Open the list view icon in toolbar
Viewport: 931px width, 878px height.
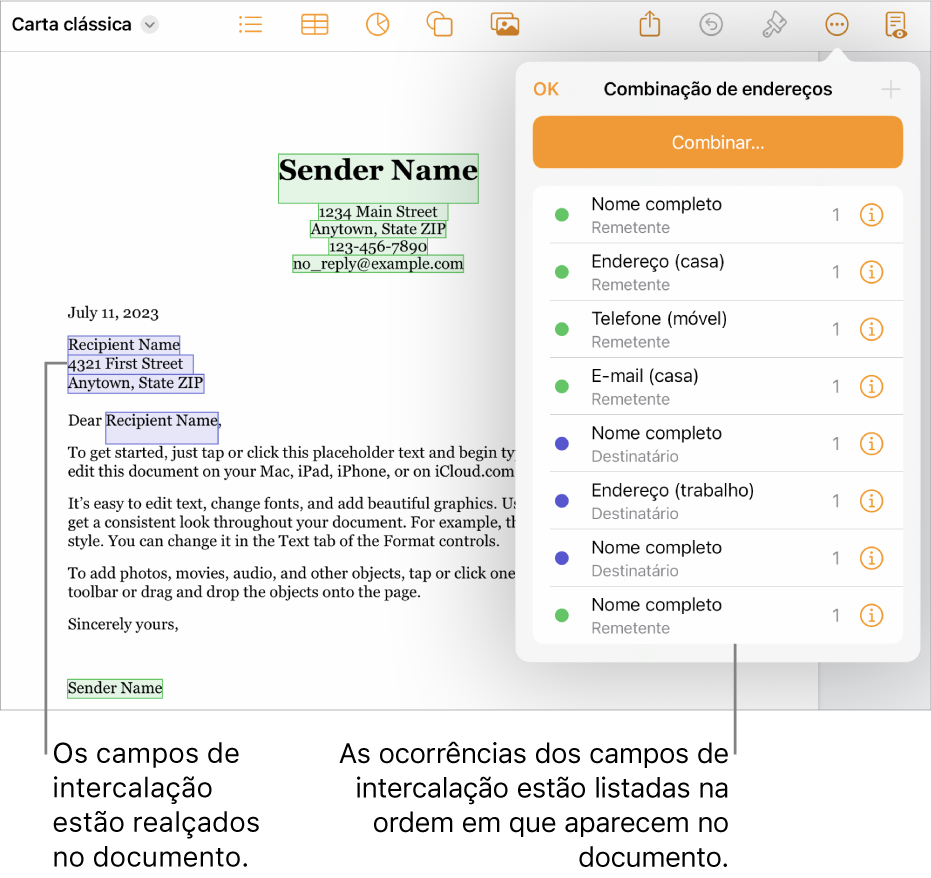[251, 25]
